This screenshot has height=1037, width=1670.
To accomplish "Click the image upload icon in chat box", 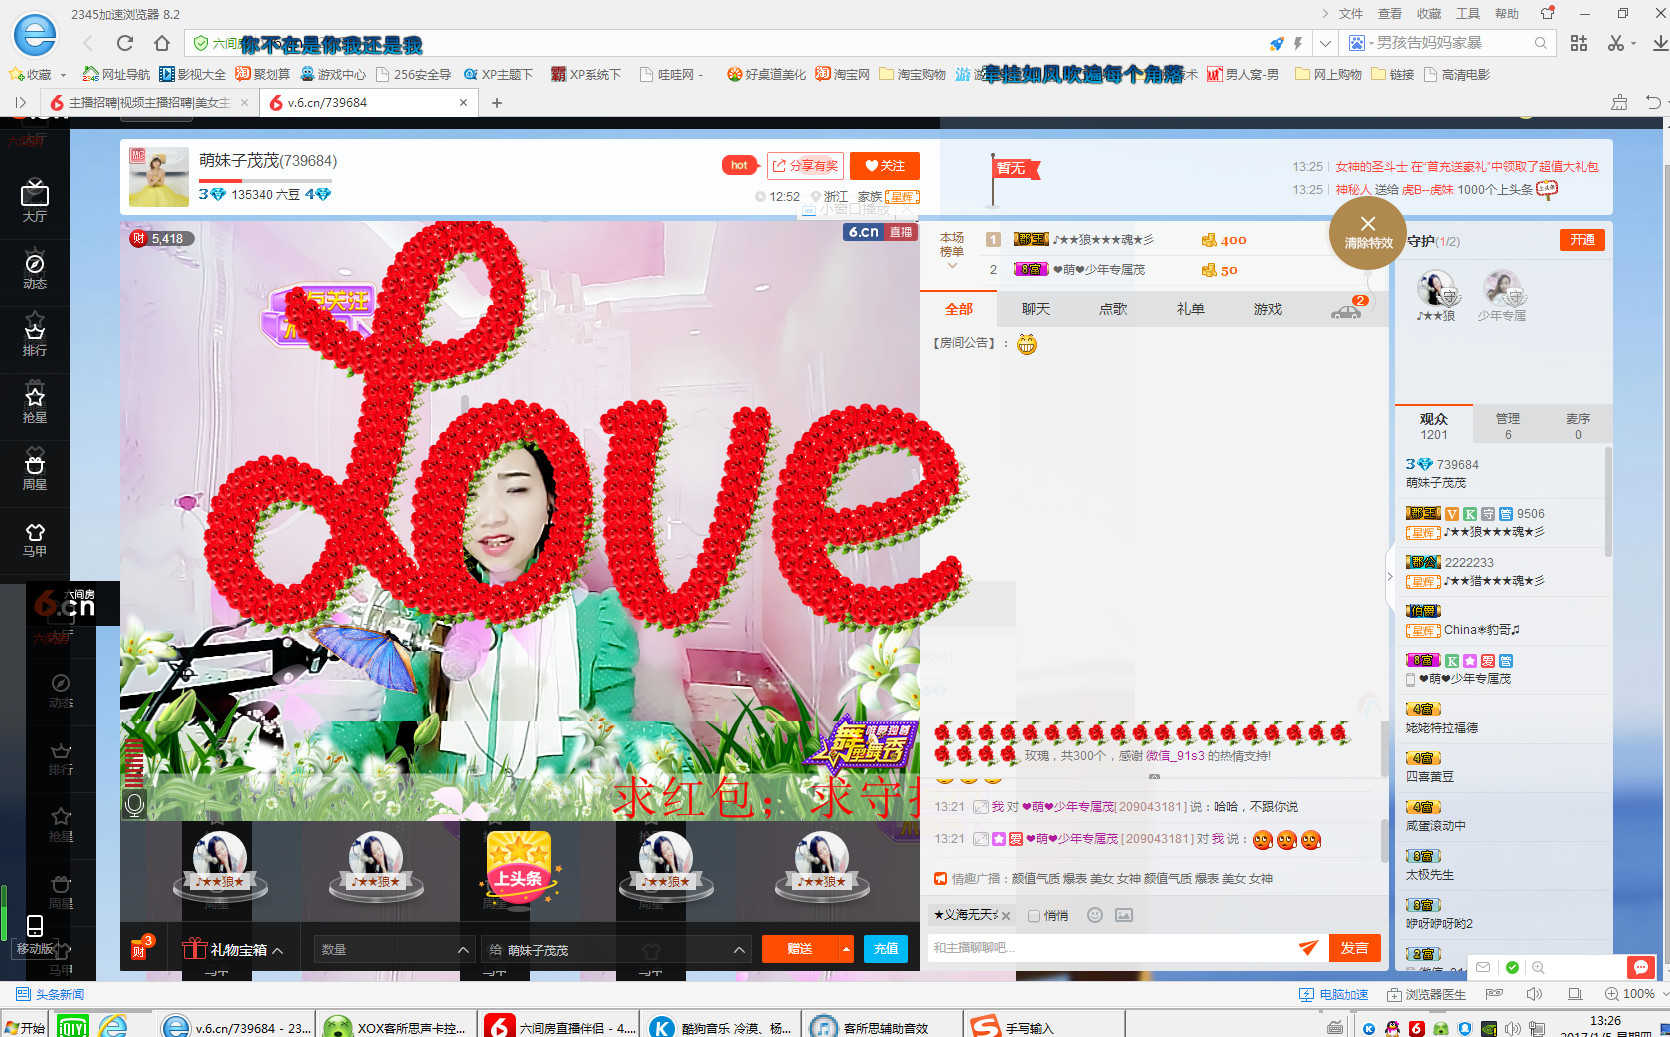I will click(x=1124, y=915).
